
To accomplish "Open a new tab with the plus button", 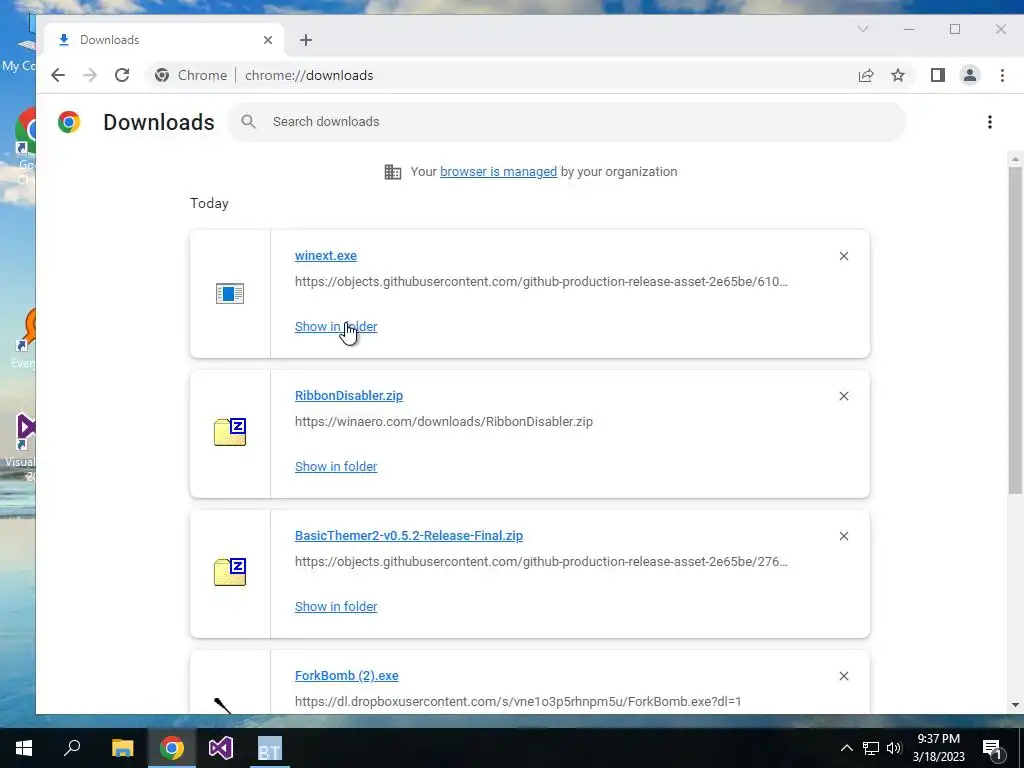I will [306, 40].
